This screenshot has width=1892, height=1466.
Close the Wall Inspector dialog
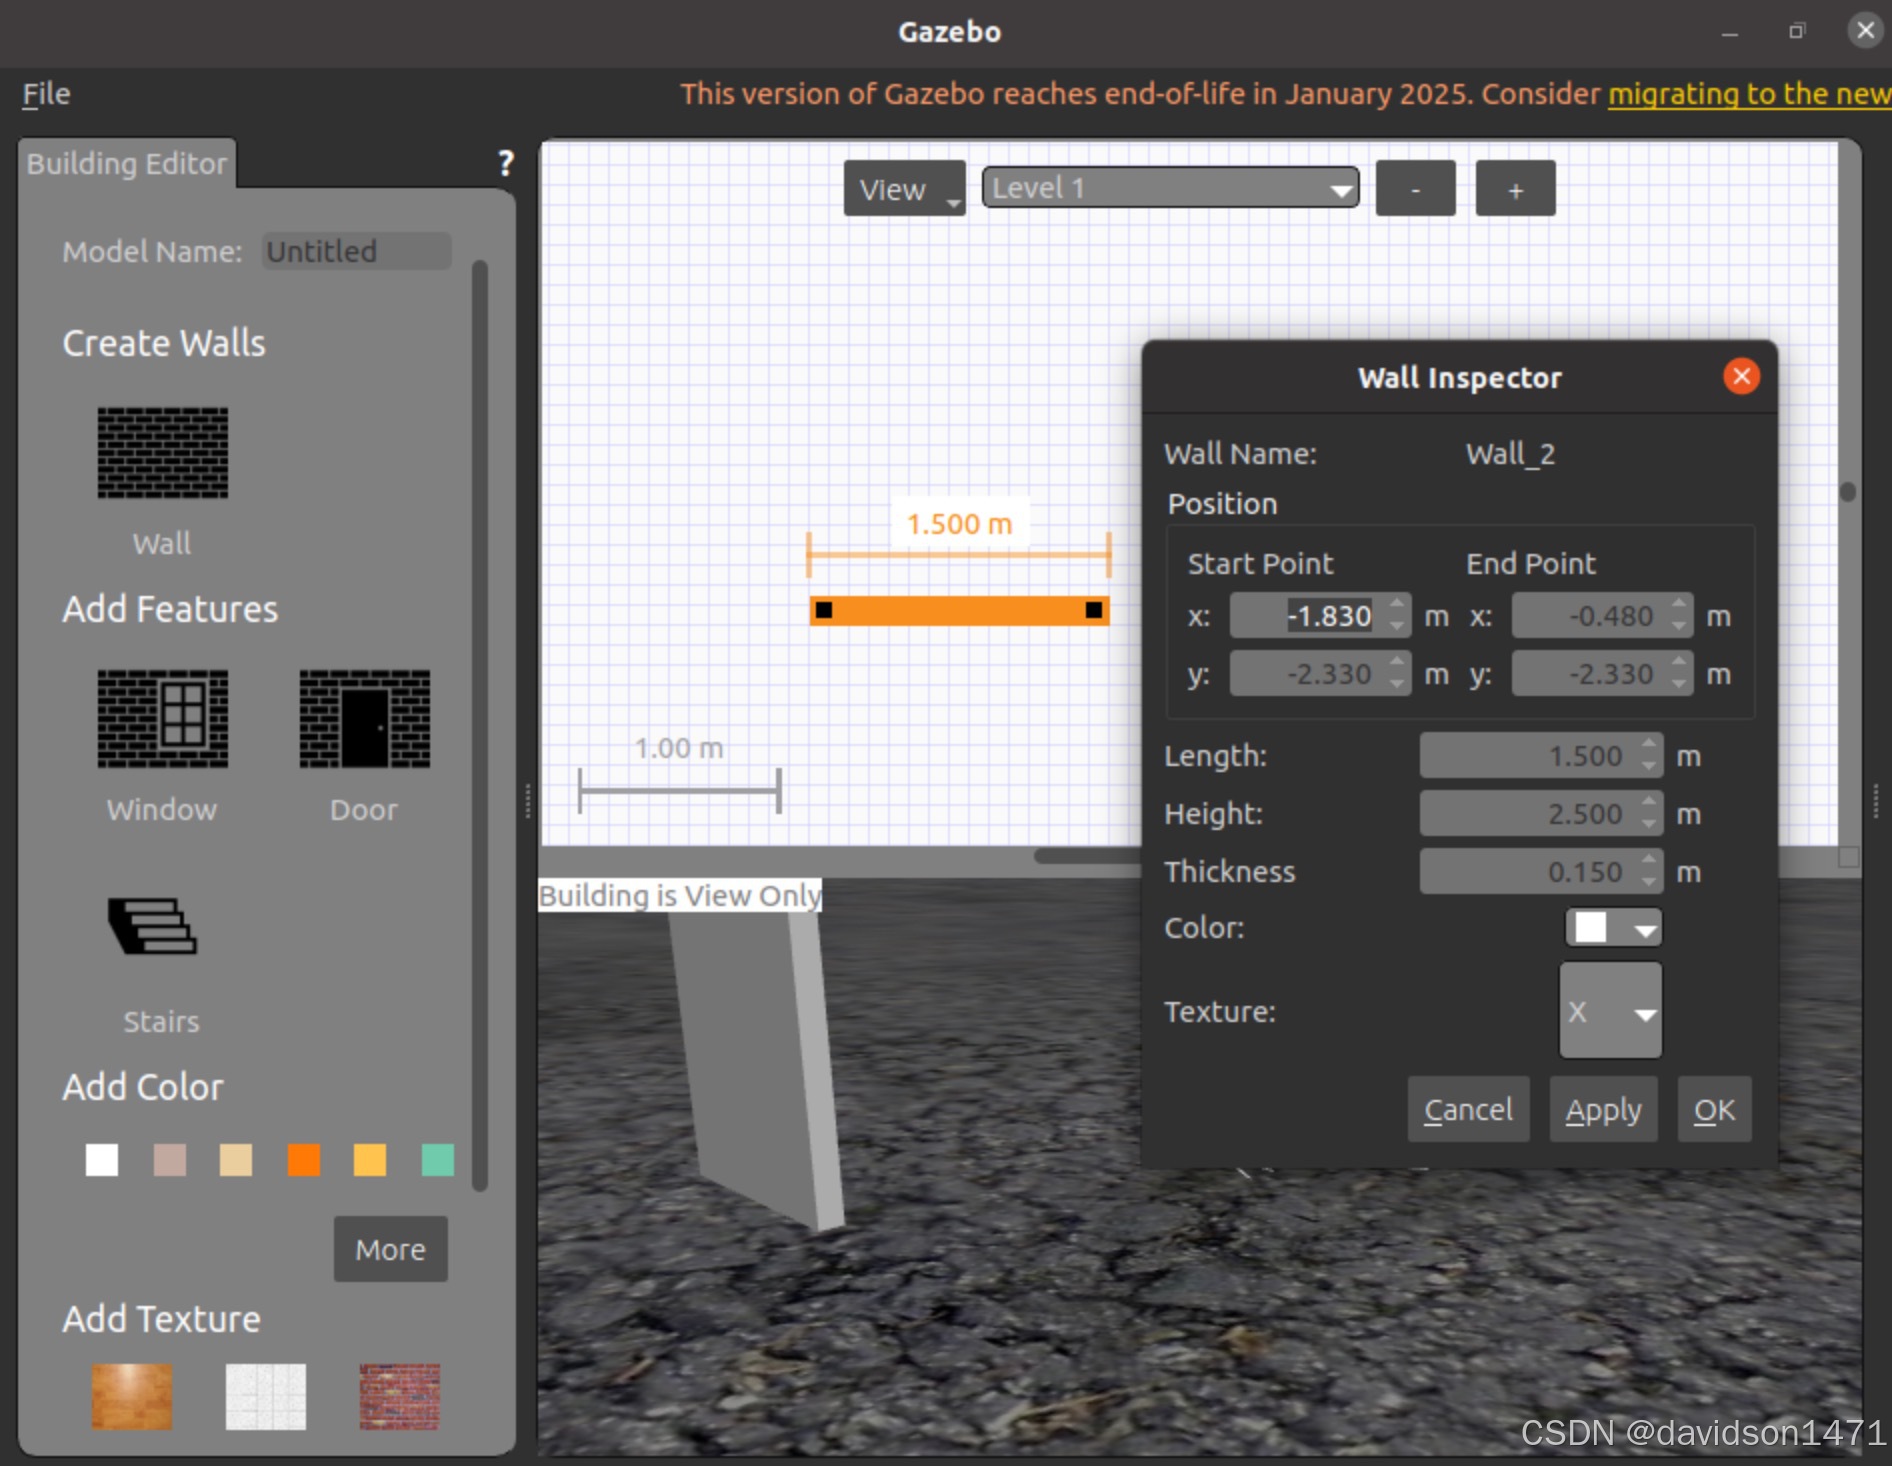click(x=1741, y=376)
